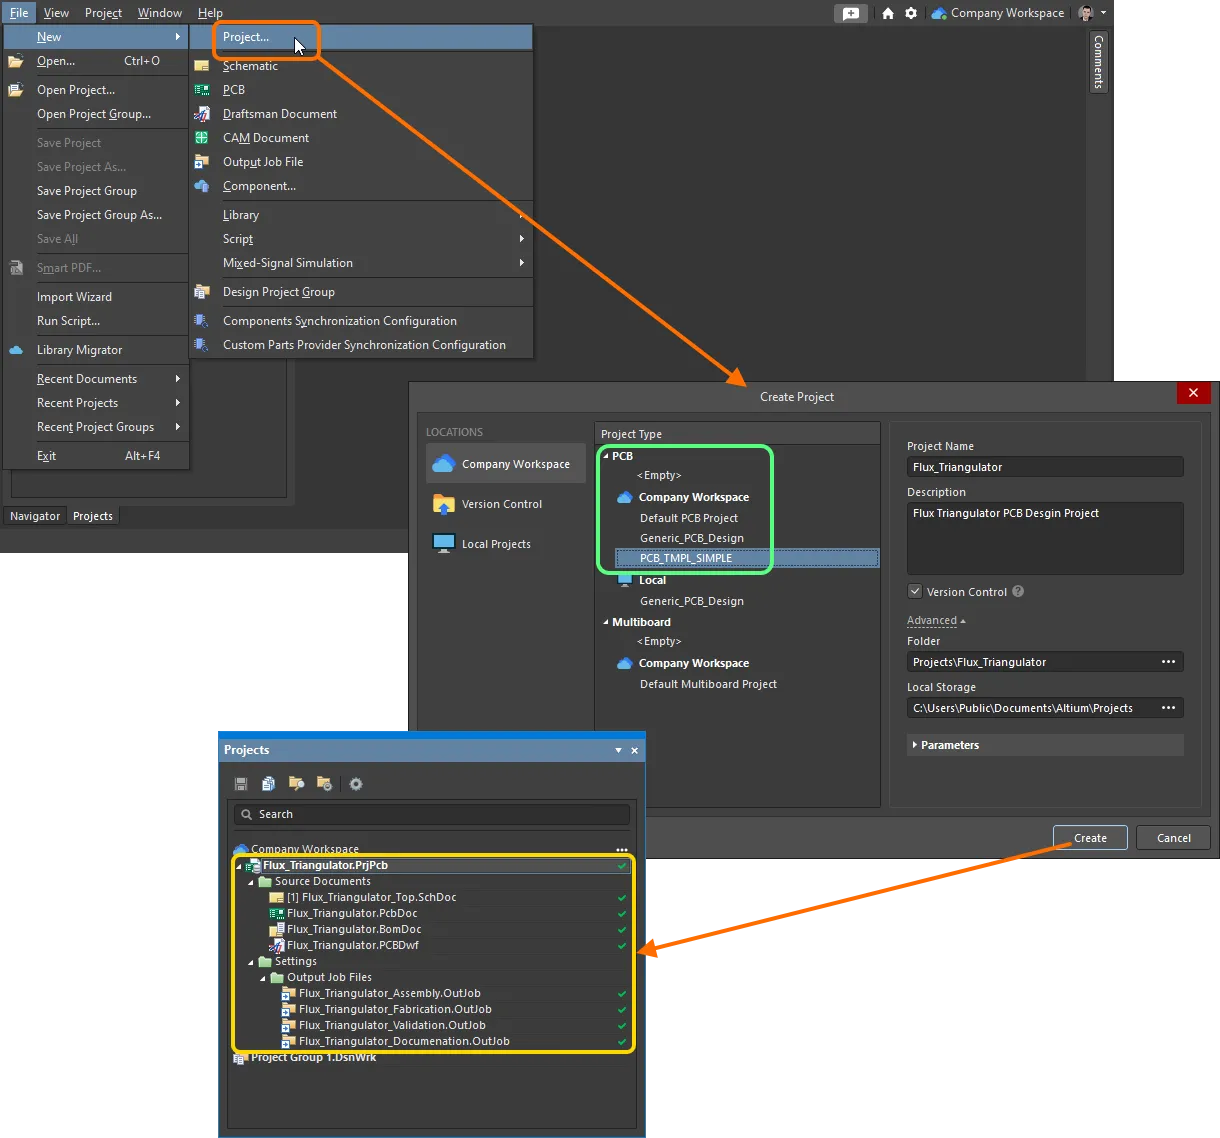Click the add comment icon in title bar
1220x1138 pixels.
point(851,14)
